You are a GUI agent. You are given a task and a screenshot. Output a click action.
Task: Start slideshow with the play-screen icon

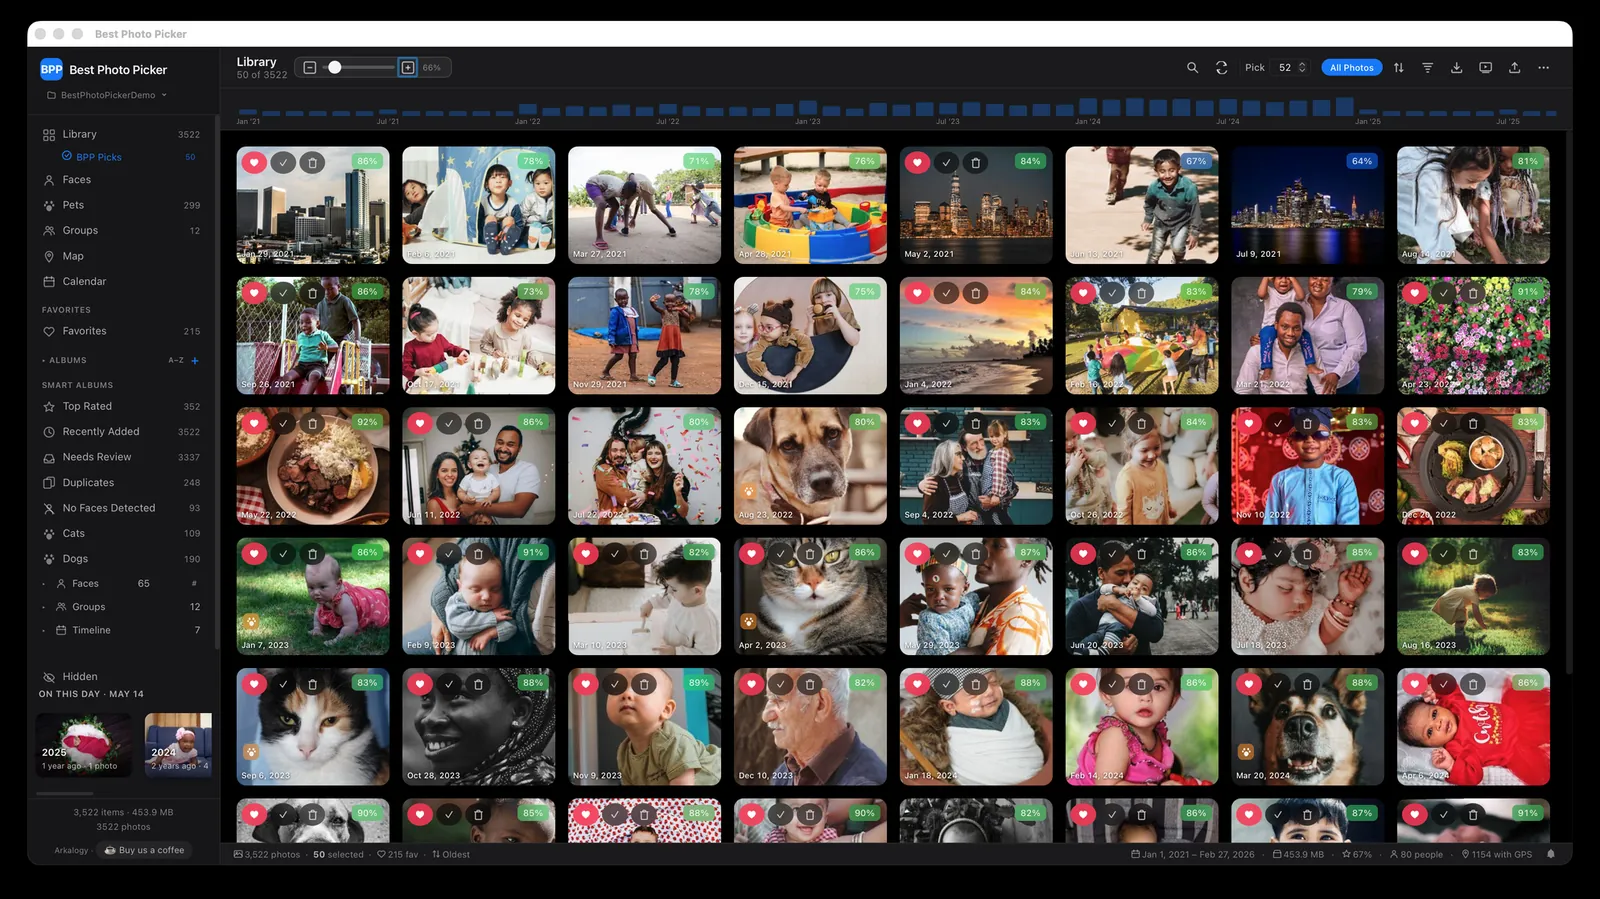point(1486,68)
